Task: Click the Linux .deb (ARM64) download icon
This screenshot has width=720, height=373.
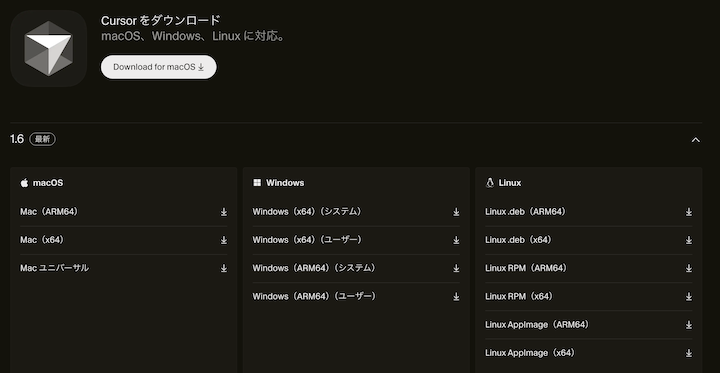Action: click(689, 212)
